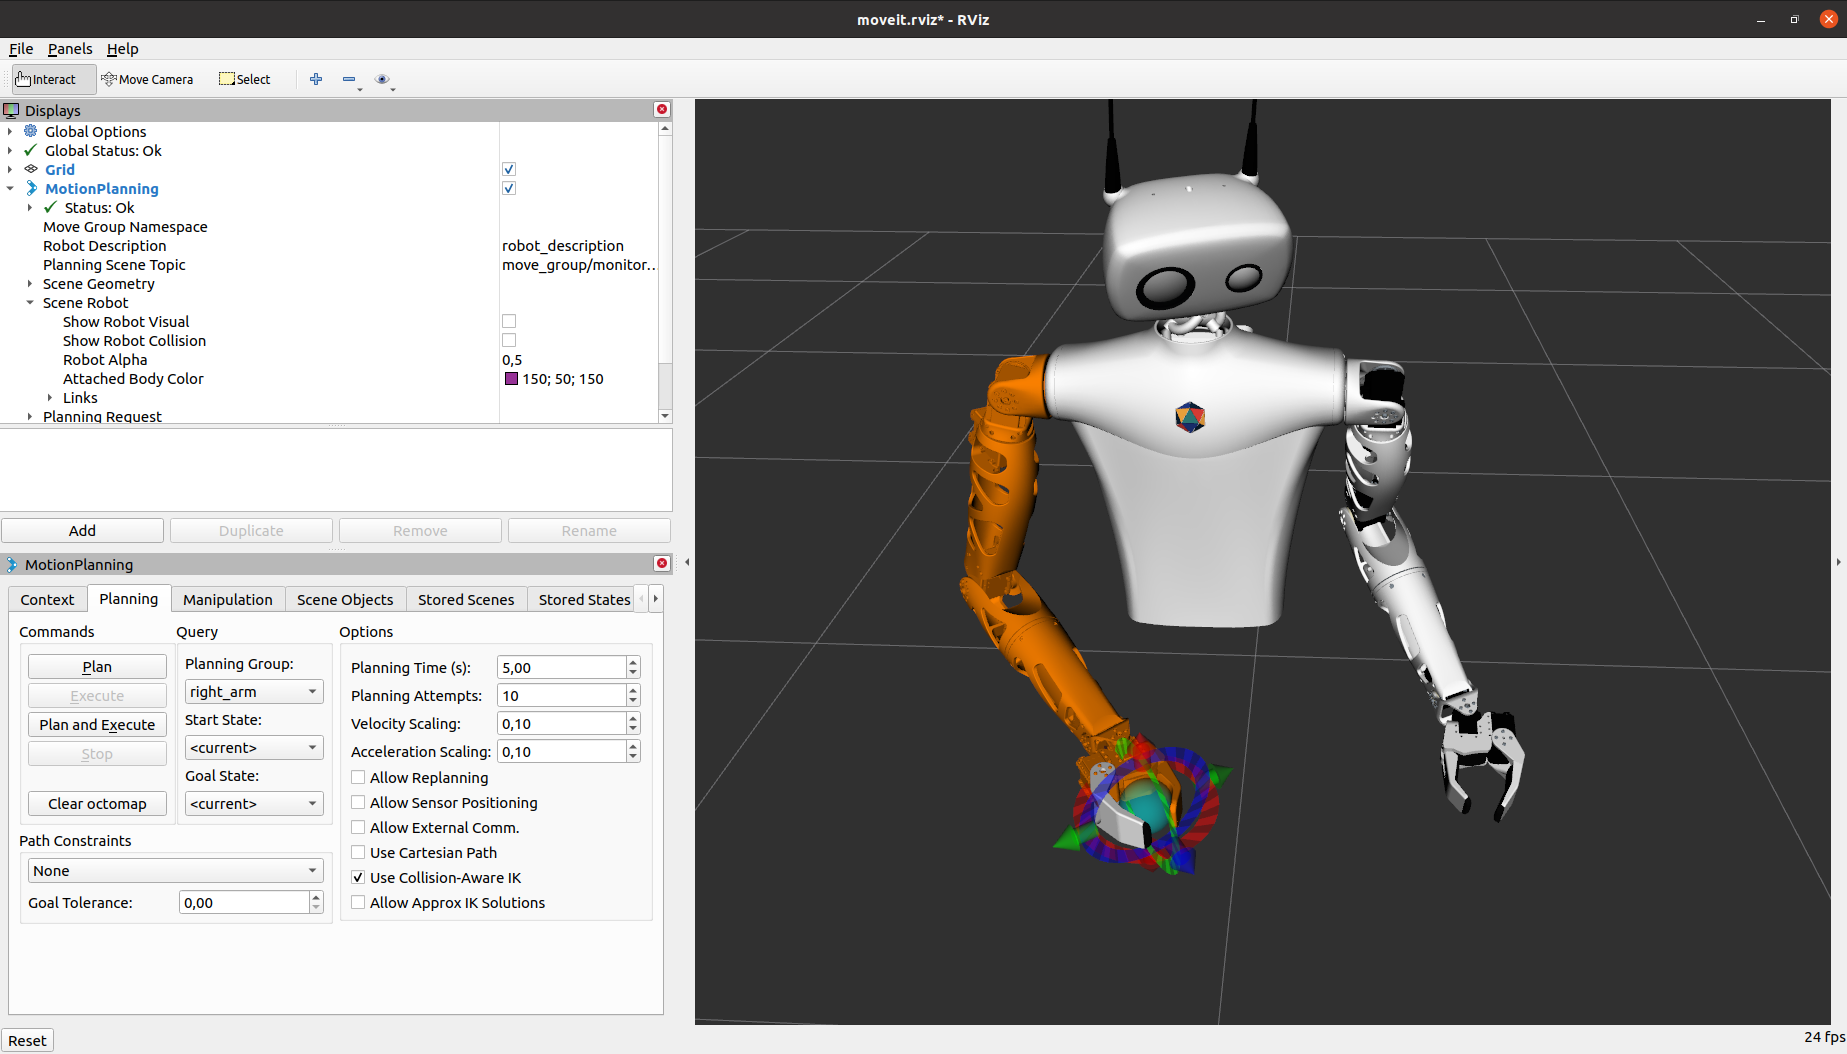Toggle the MotionPlanning display checkbox

click(x=509, y=188)
